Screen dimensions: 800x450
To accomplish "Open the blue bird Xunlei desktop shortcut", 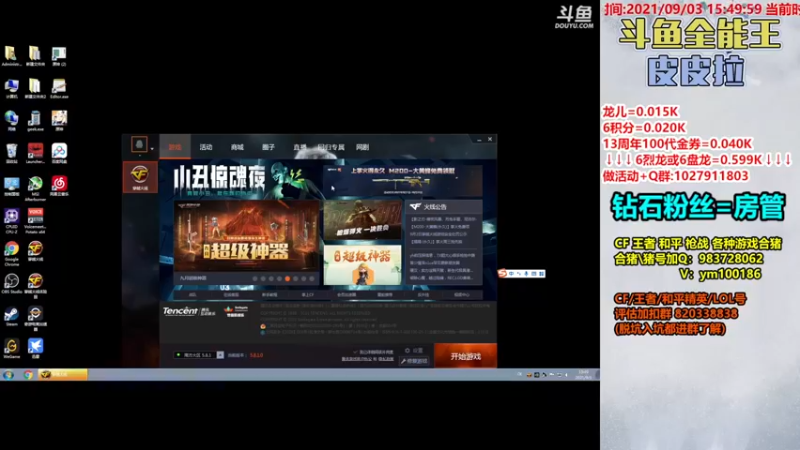I will pyautogui.click(x=35, y=348).
